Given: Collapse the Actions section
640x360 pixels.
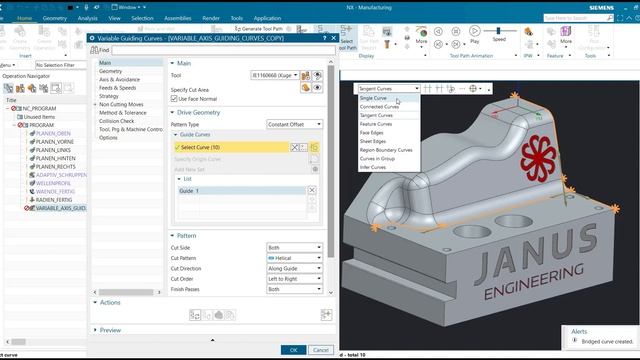Looking at the screenshot, I should click(95, 302).
